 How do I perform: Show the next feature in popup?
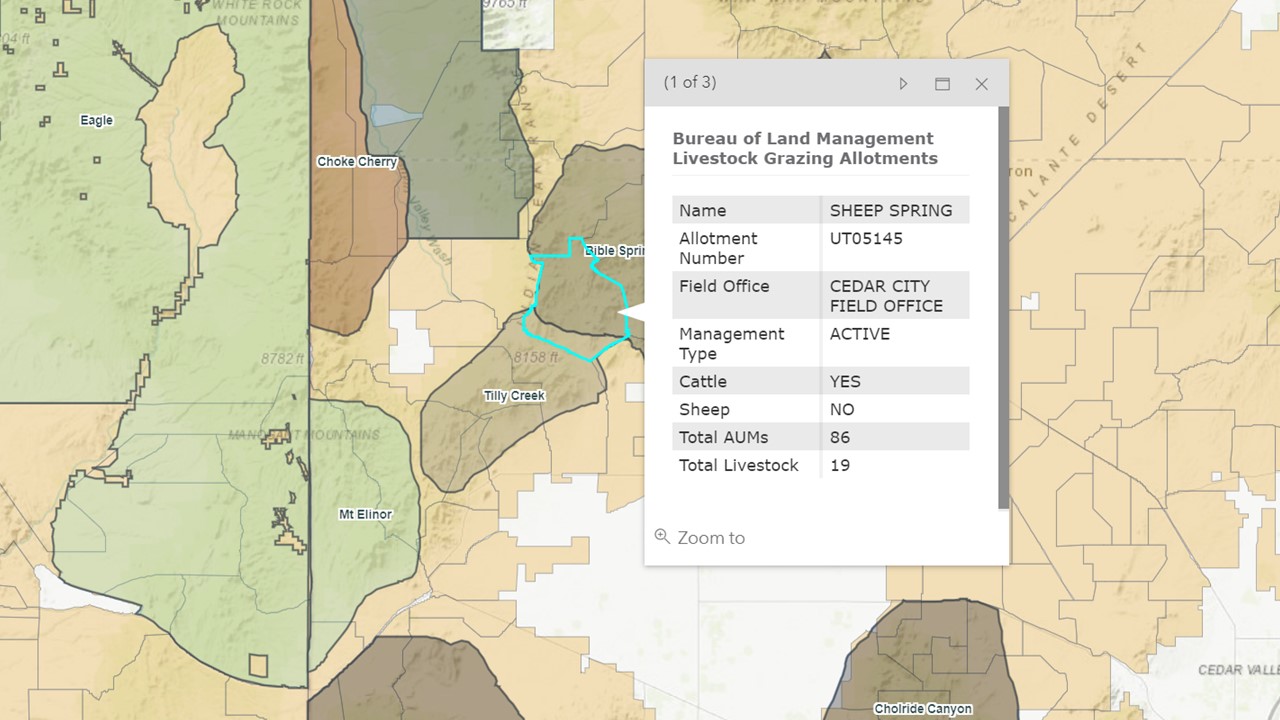point(903,84)
